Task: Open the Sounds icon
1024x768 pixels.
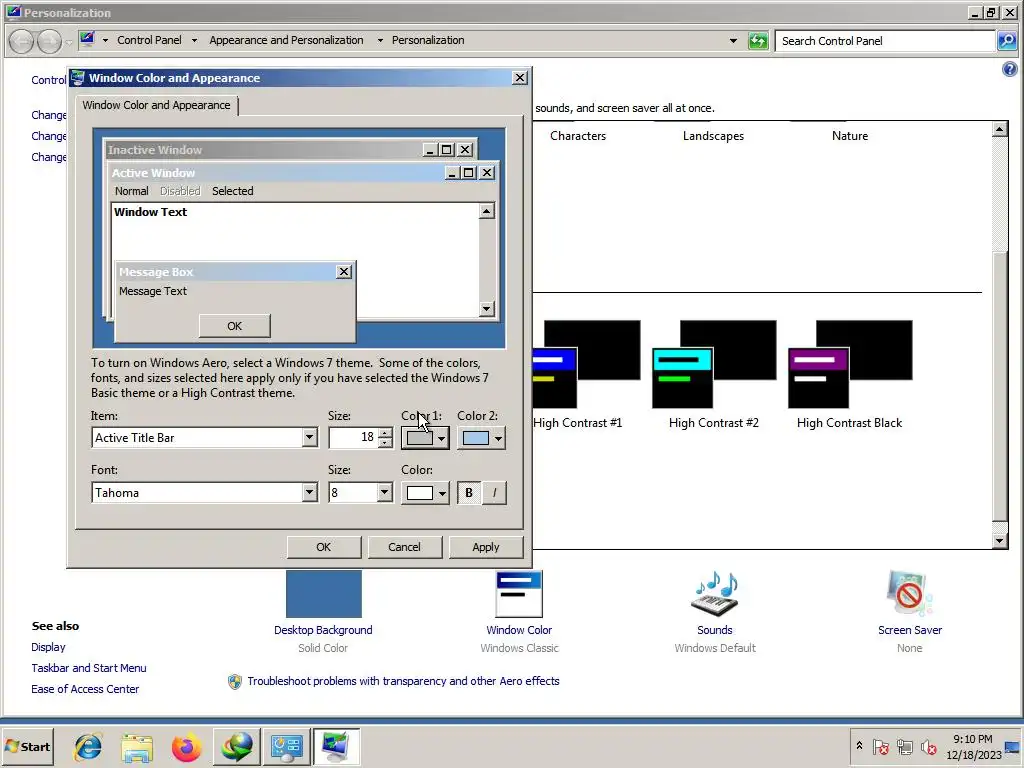Action: tap(714, 594)
